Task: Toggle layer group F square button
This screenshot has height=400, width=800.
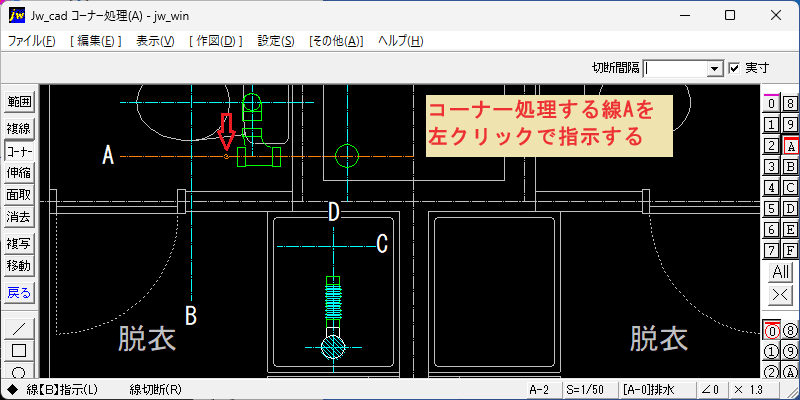Action: tap(790, 251)
